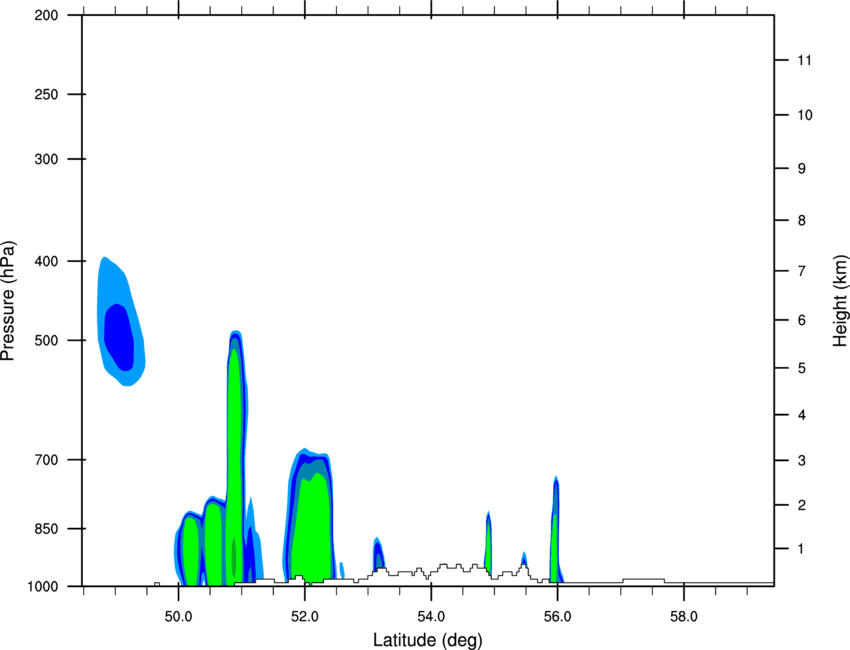Click height tick label 10

click(x=805, y=115)
